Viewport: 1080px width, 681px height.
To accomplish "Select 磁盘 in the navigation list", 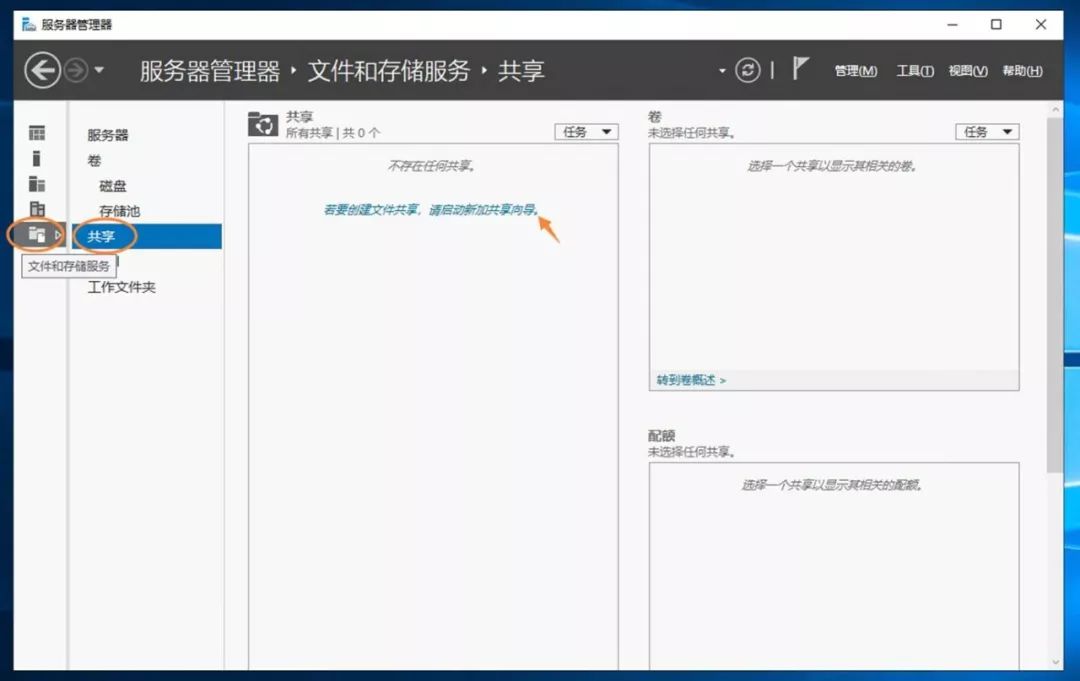I will pyautogui.click(x=113, y=186).
